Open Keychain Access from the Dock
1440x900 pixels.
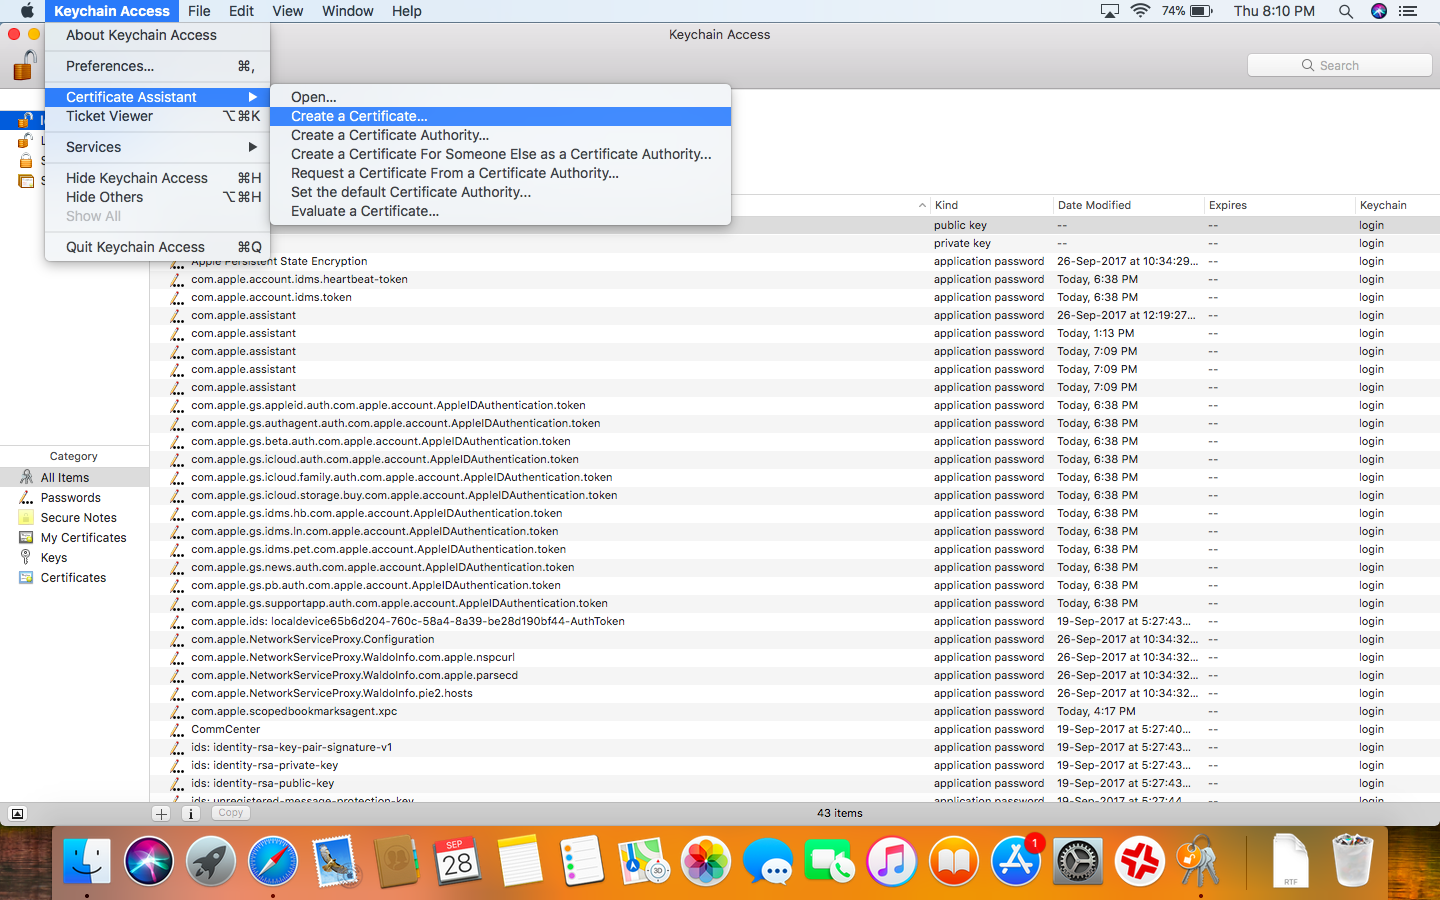coord(1199,861)
